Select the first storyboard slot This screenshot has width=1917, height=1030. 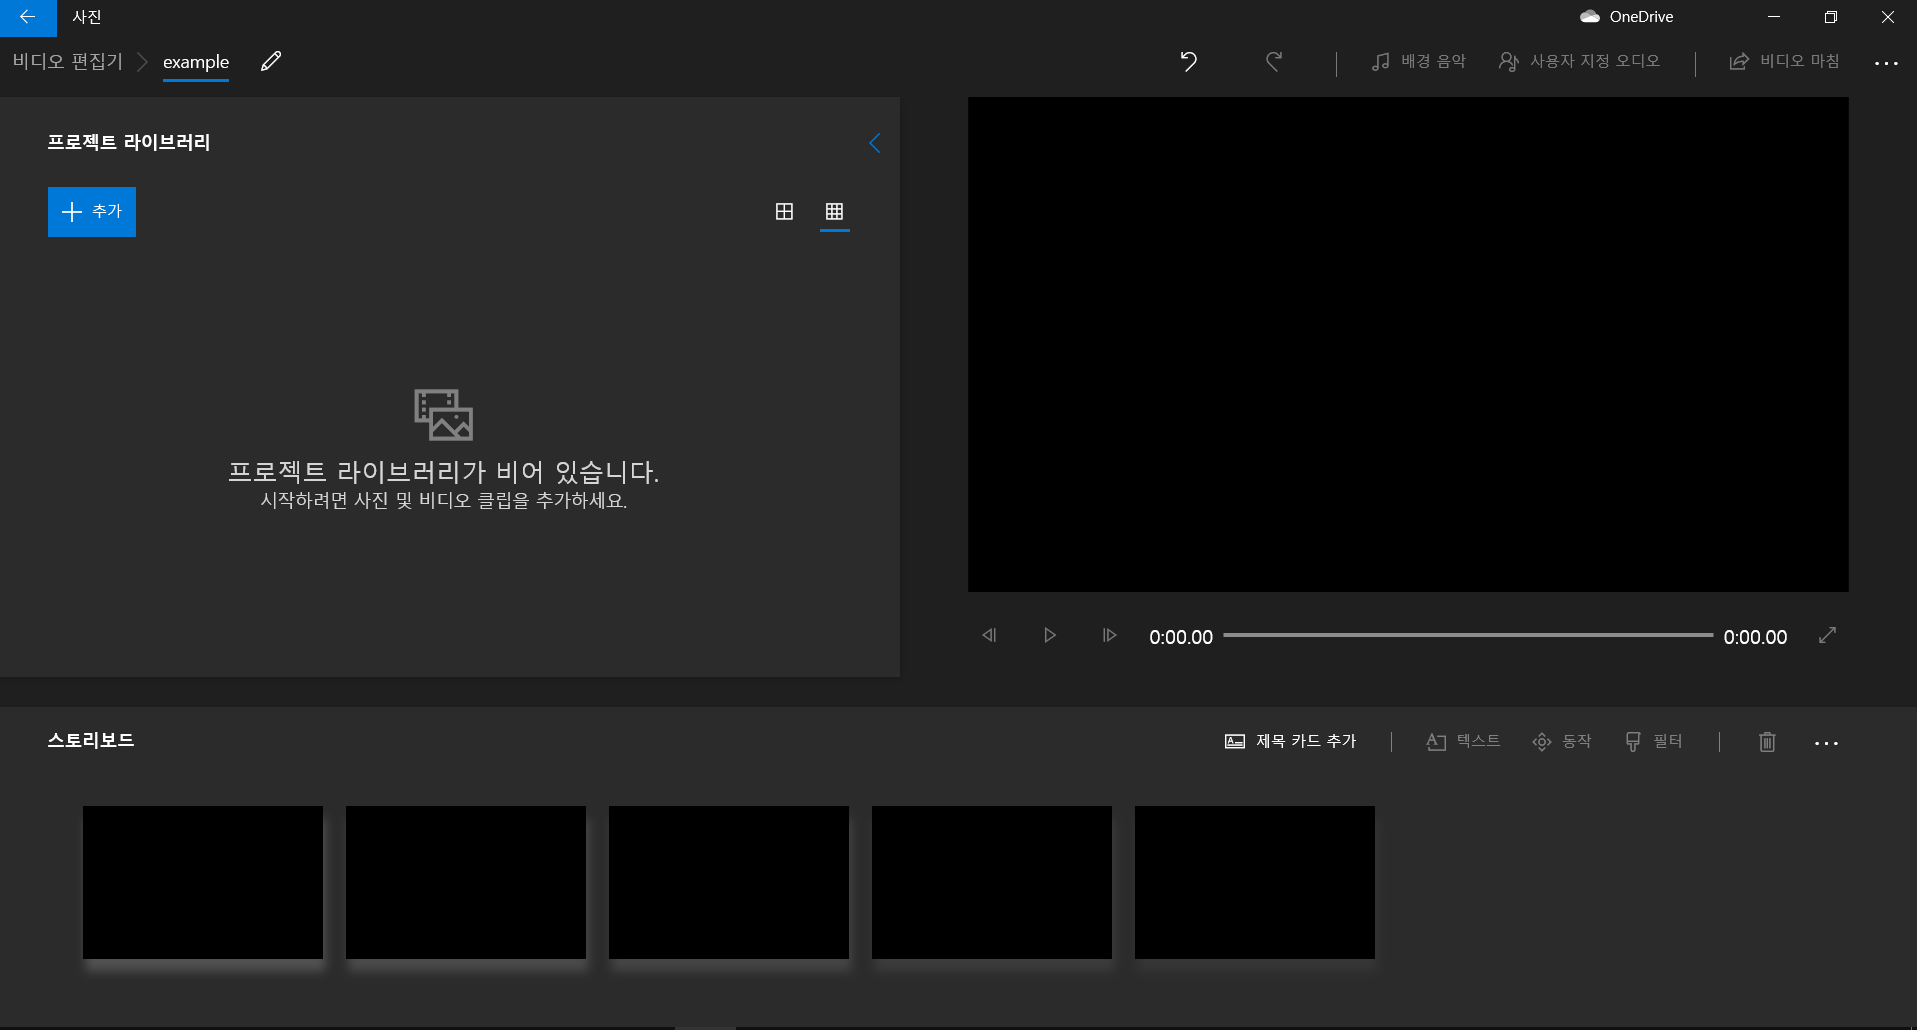(203, 883)
